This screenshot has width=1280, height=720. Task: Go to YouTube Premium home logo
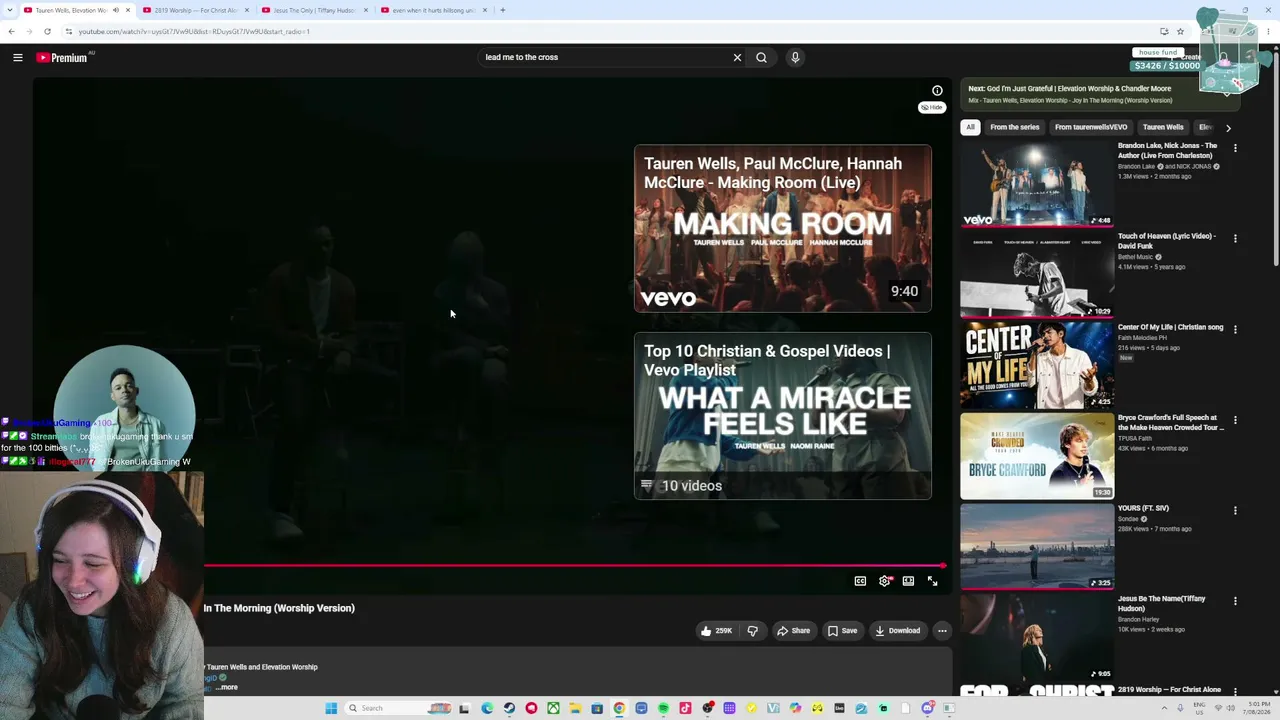pos(63,58)
